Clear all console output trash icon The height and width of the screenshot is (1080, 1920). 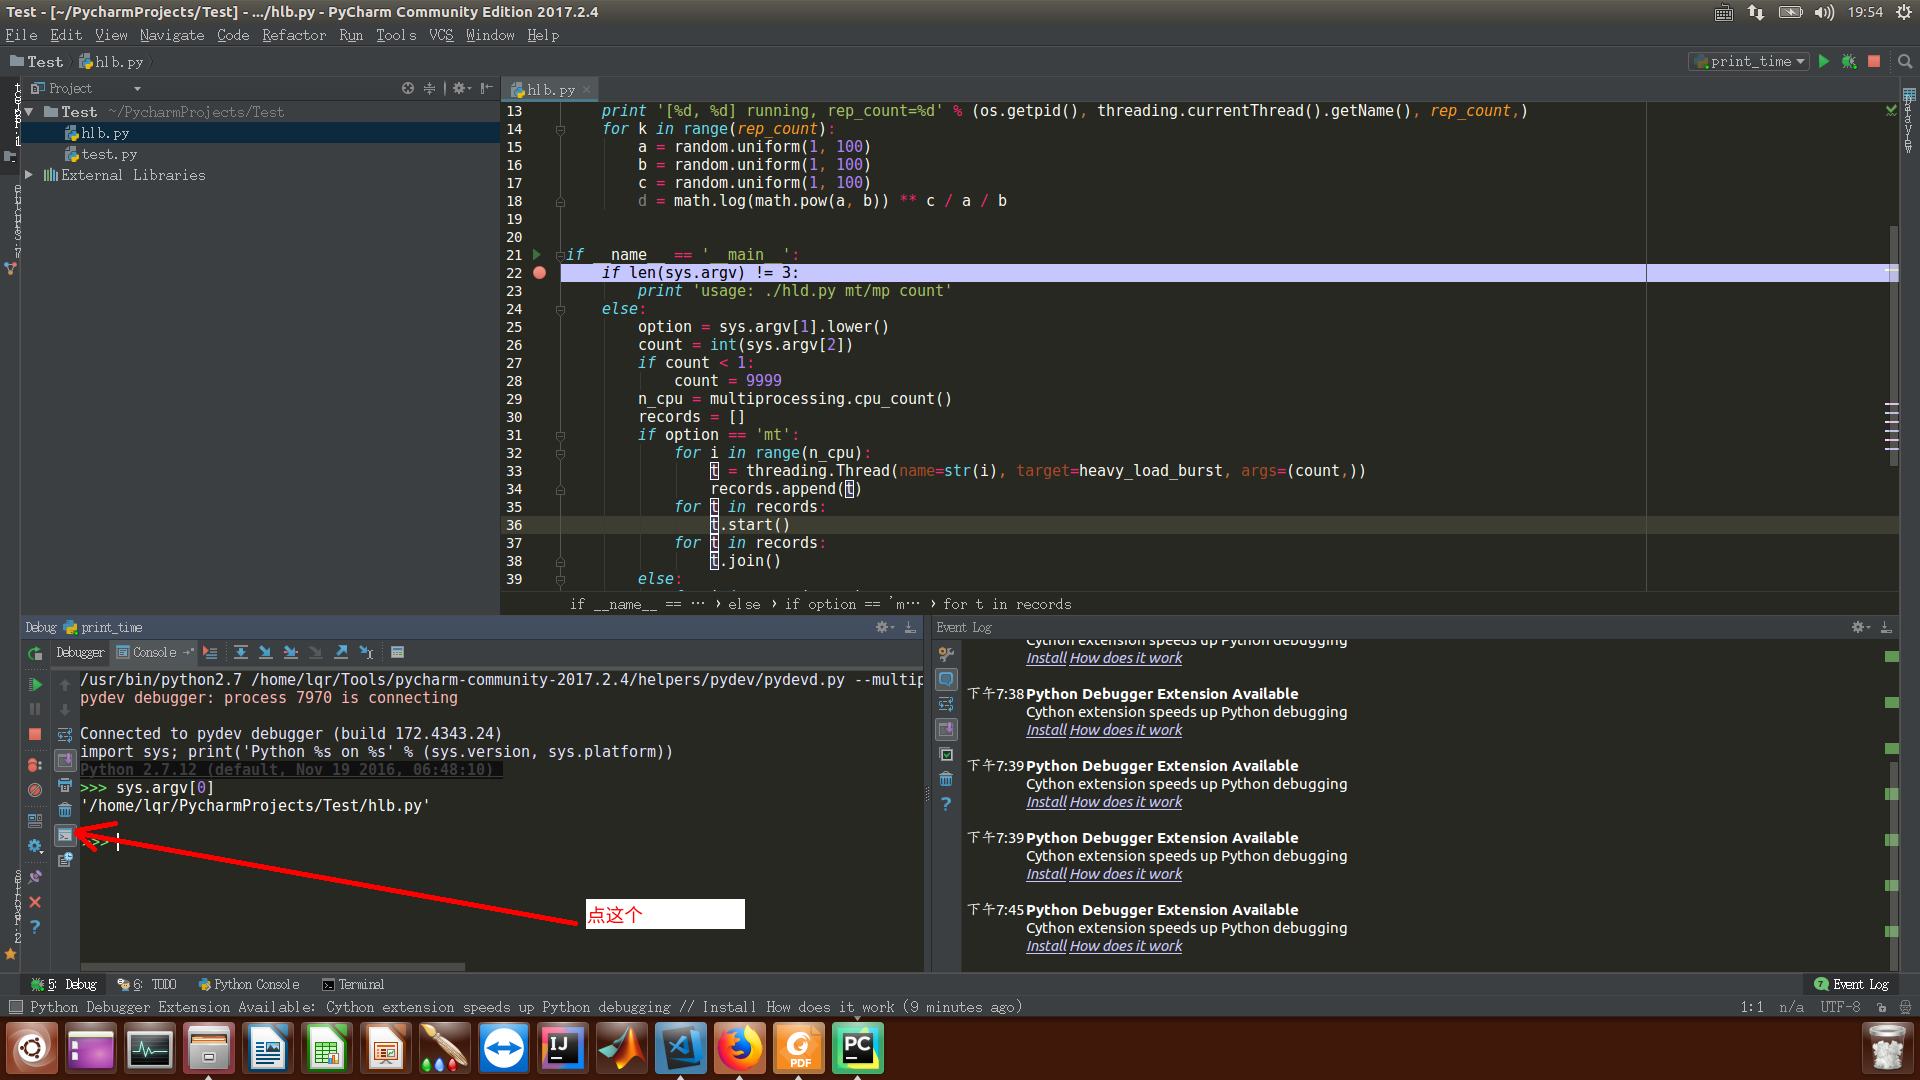click(x=65, y=810)
